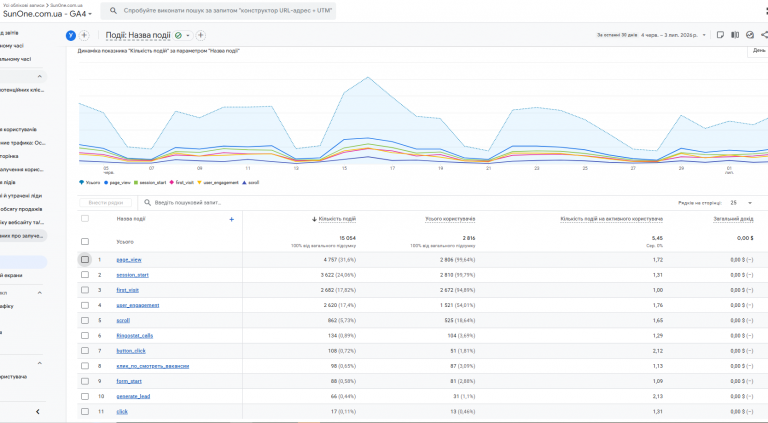Sort by the events count column header
The width and height of the screenshot is (768, 423).
click(334, 219)
